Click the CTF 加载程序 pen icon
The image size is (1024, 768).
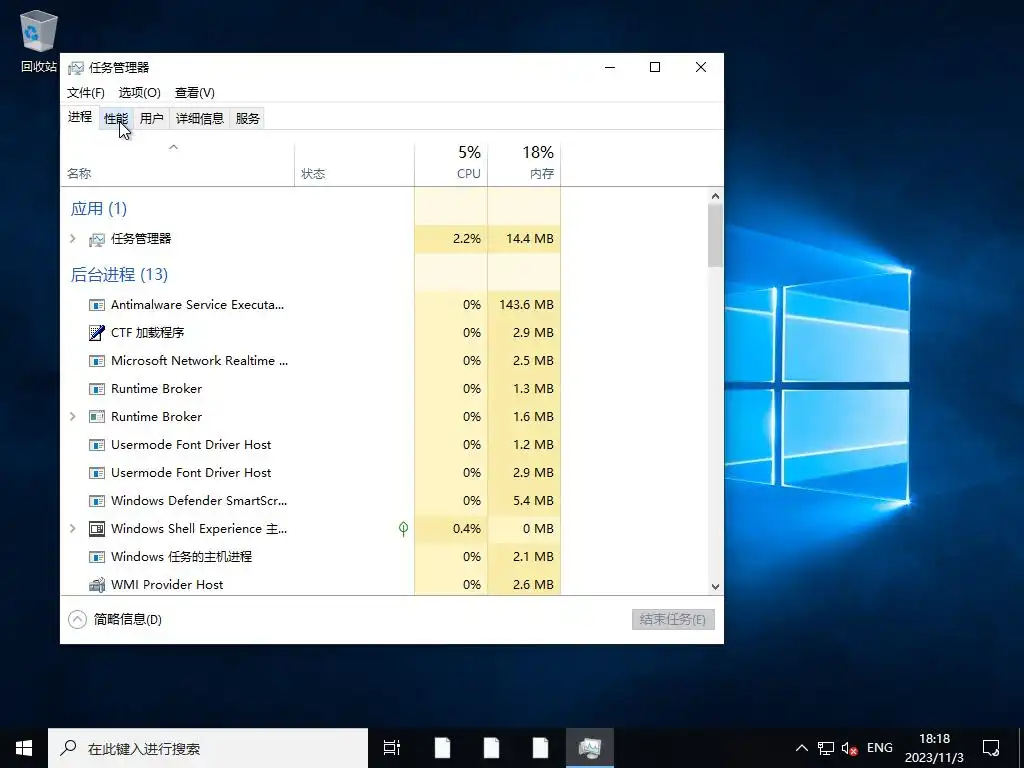point(97,333)
